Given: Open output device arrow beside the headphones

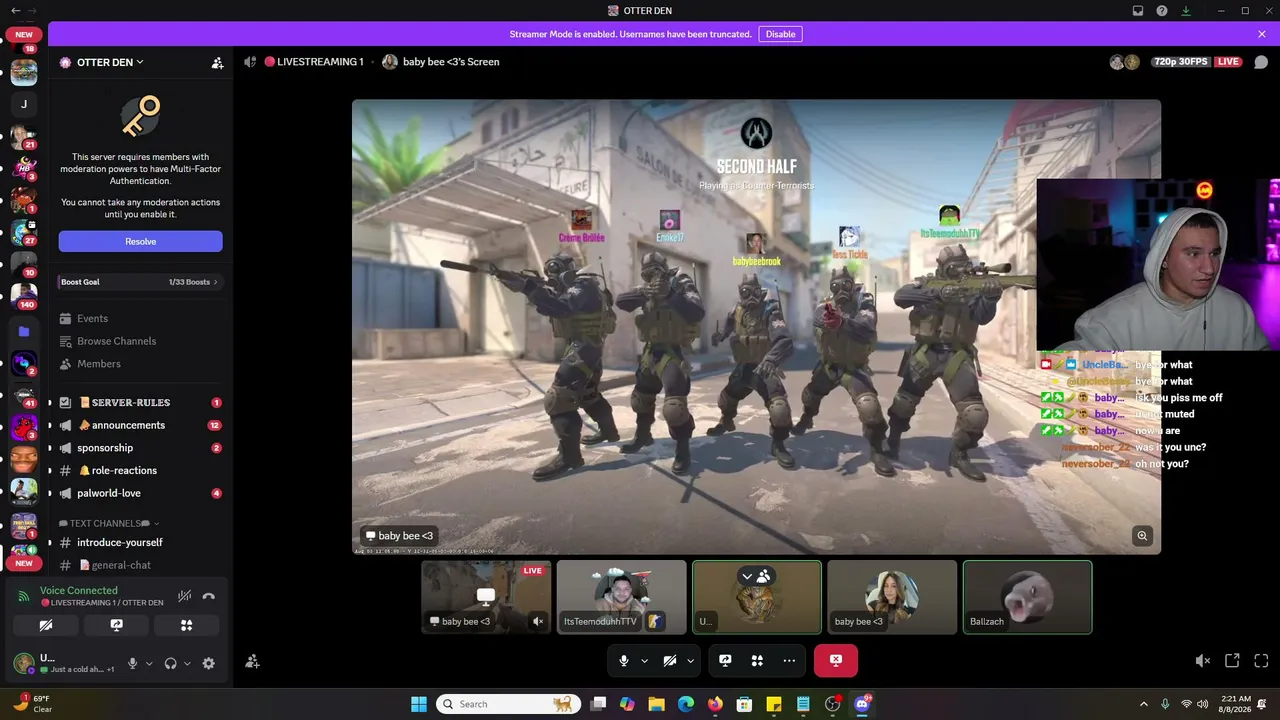Looking at the screenshot, I should coord(187,663).
